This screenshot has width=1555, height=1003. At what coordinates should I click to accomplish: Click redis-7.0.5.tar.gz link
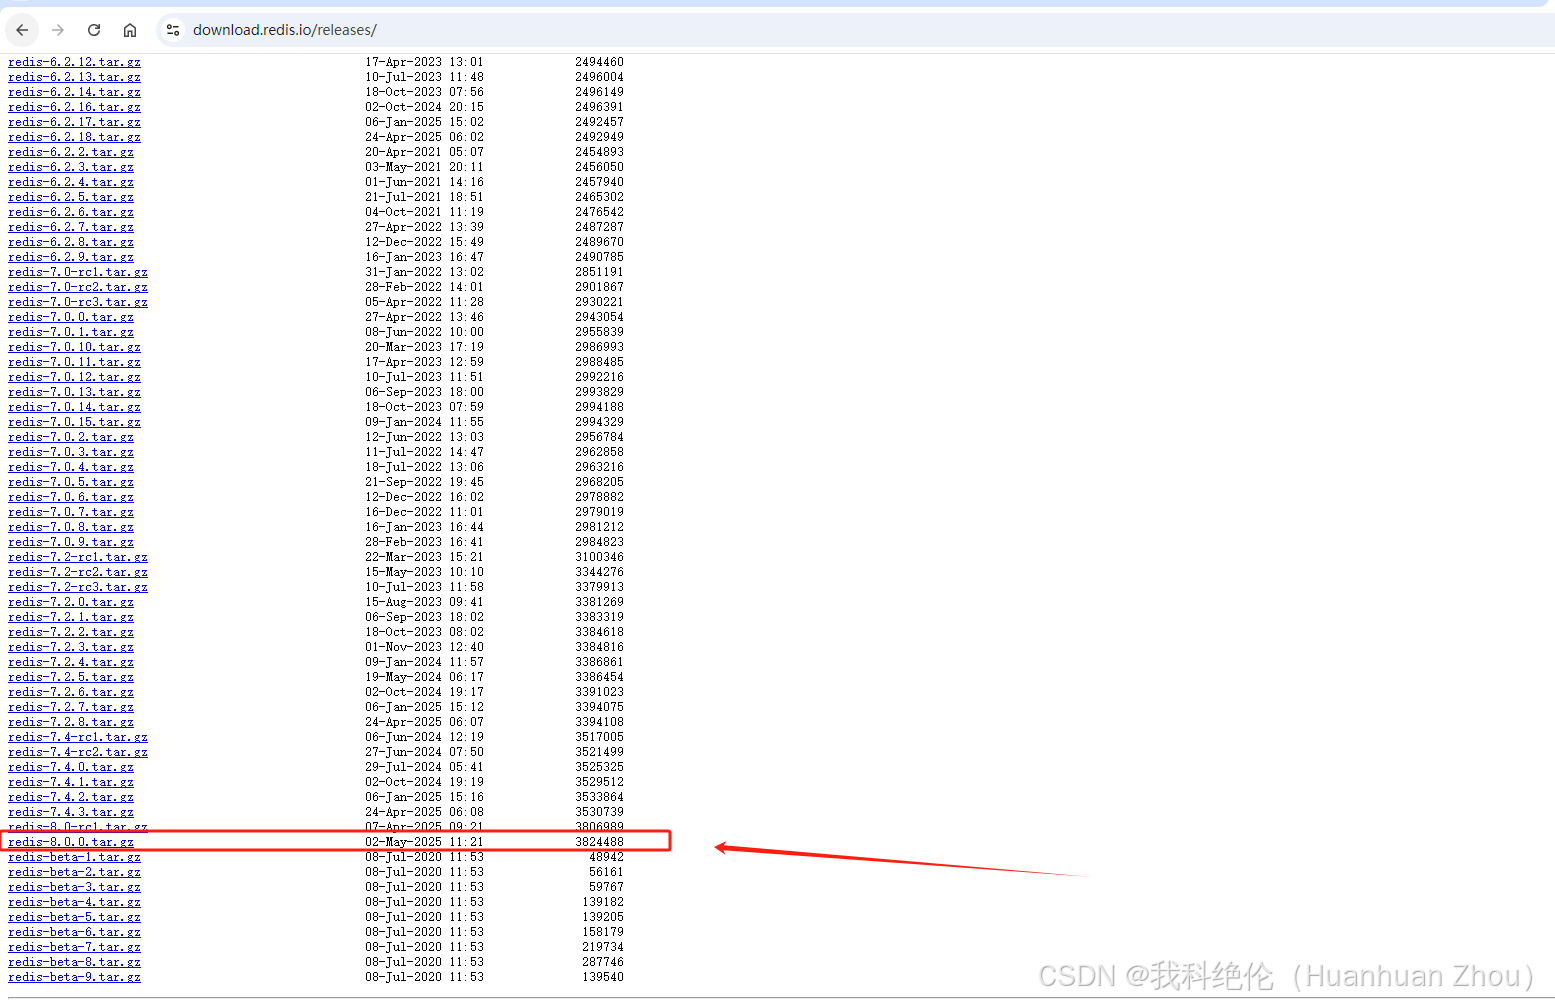(71, 482)
